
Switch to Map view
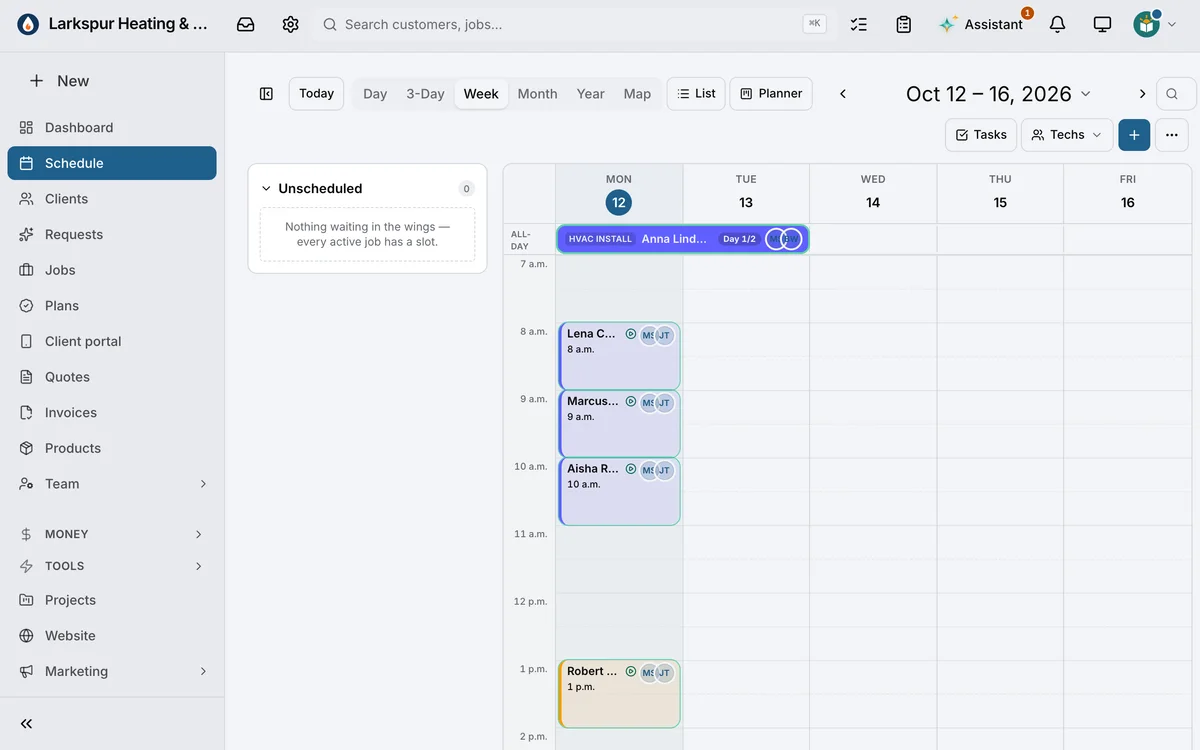[x=637, y=94]
